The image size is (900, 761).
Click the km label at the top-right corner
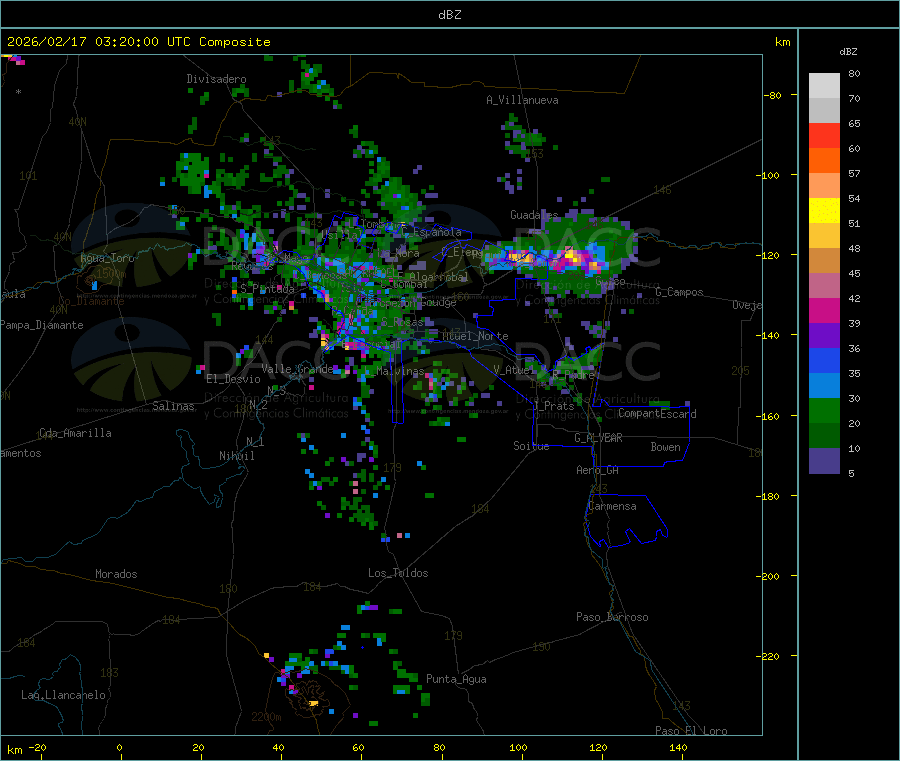click(x=782, y=42)
